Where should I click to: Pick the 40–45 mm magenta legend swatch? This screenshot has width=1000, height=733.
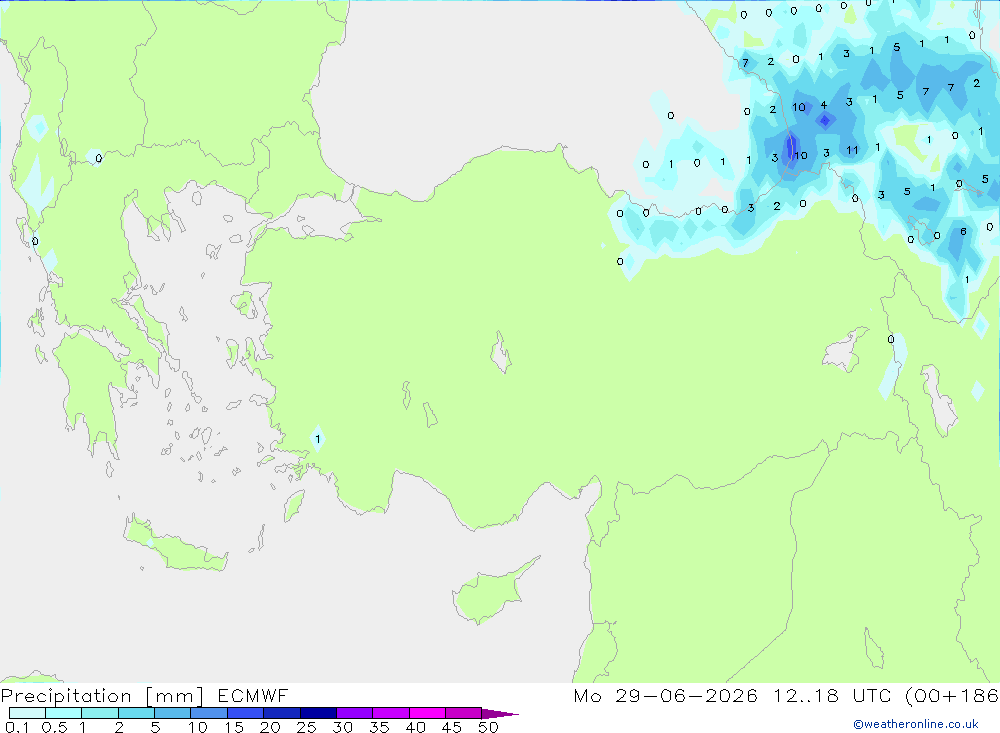tap(427, 713)
